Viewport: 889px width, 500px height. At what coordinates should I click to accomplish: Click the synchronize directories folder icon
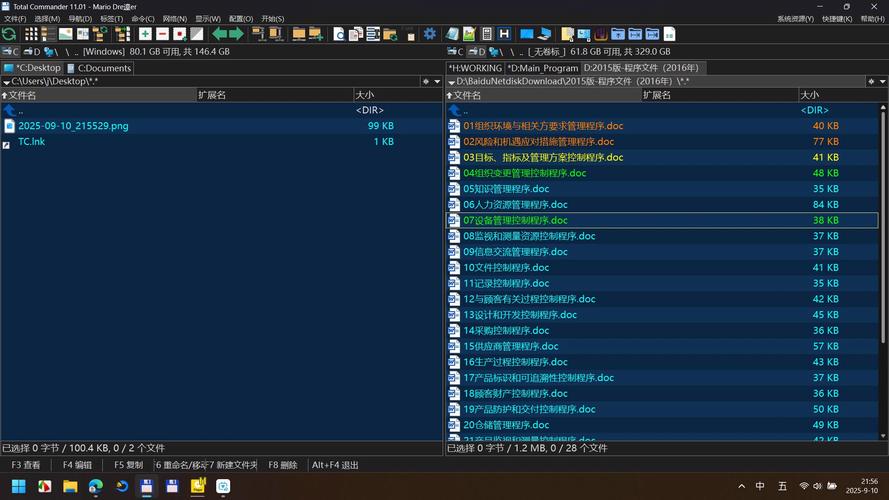coord(390,34)
